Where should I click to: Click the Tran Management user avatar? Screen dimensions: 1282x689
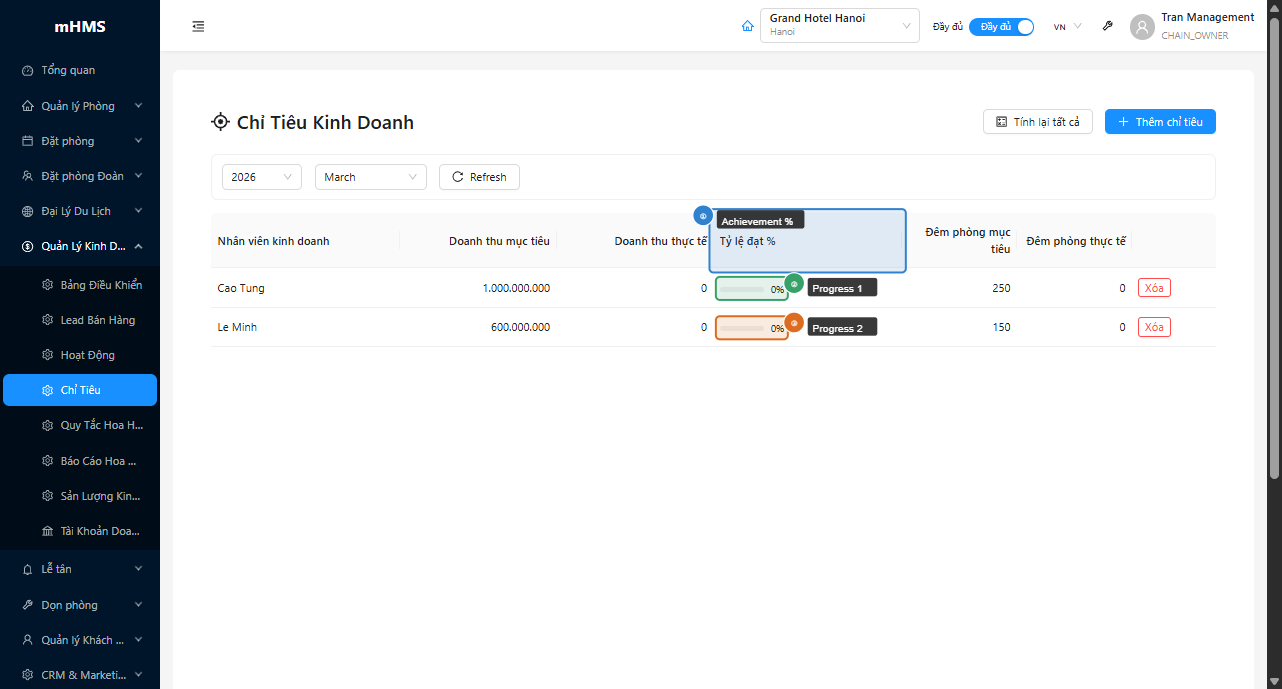tap(1142, 27)
